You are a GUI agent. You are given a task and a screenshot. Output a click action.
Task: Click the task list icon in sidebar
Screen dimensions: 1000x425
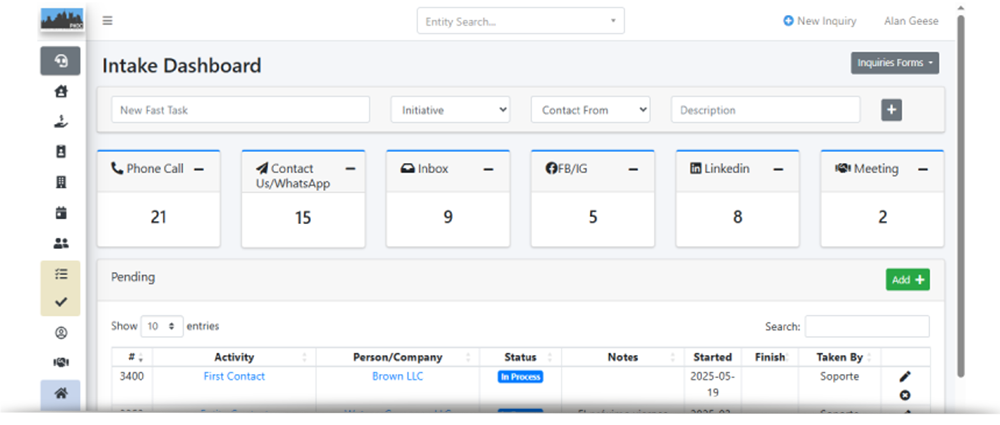click(60, 273)
